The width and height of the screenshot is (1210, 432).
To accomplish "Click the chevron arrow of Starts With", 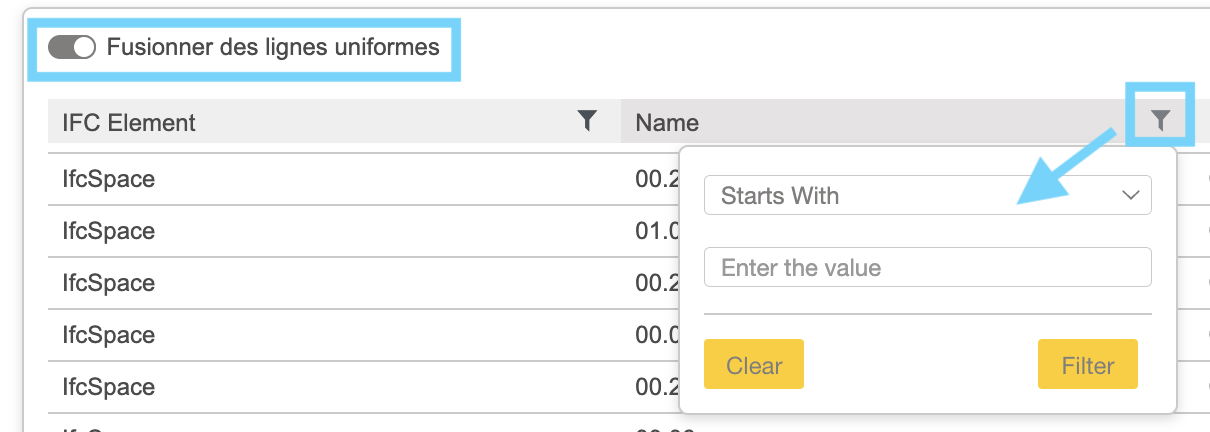I will tap(1131, 195).
